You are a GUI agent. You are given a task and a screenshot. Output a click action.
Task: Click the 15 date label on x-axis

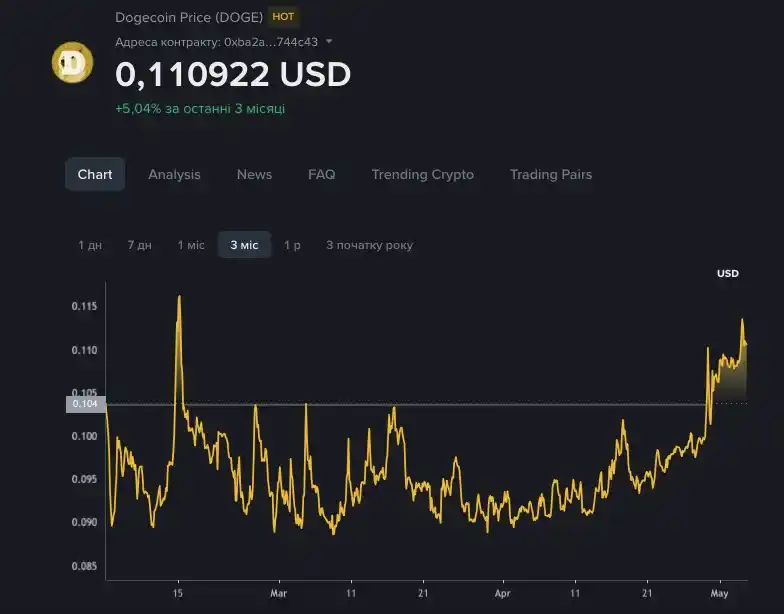[178, 594]
